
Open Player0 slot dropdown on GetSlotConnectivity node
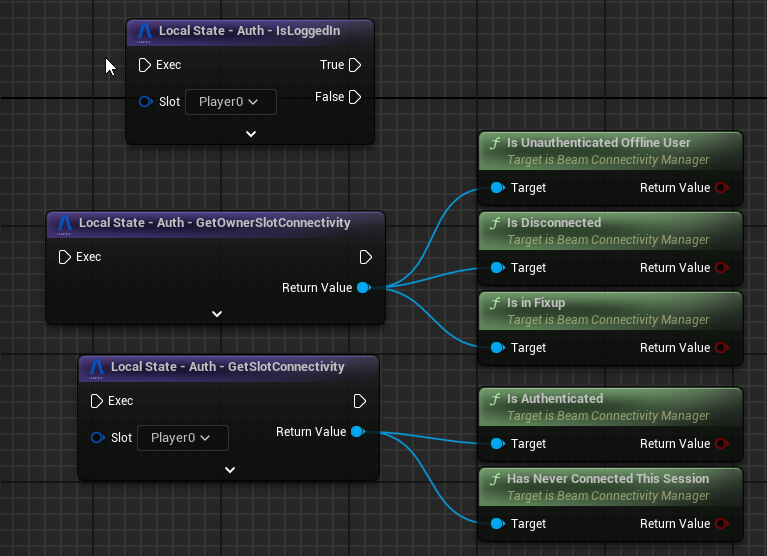click(182, 437)
